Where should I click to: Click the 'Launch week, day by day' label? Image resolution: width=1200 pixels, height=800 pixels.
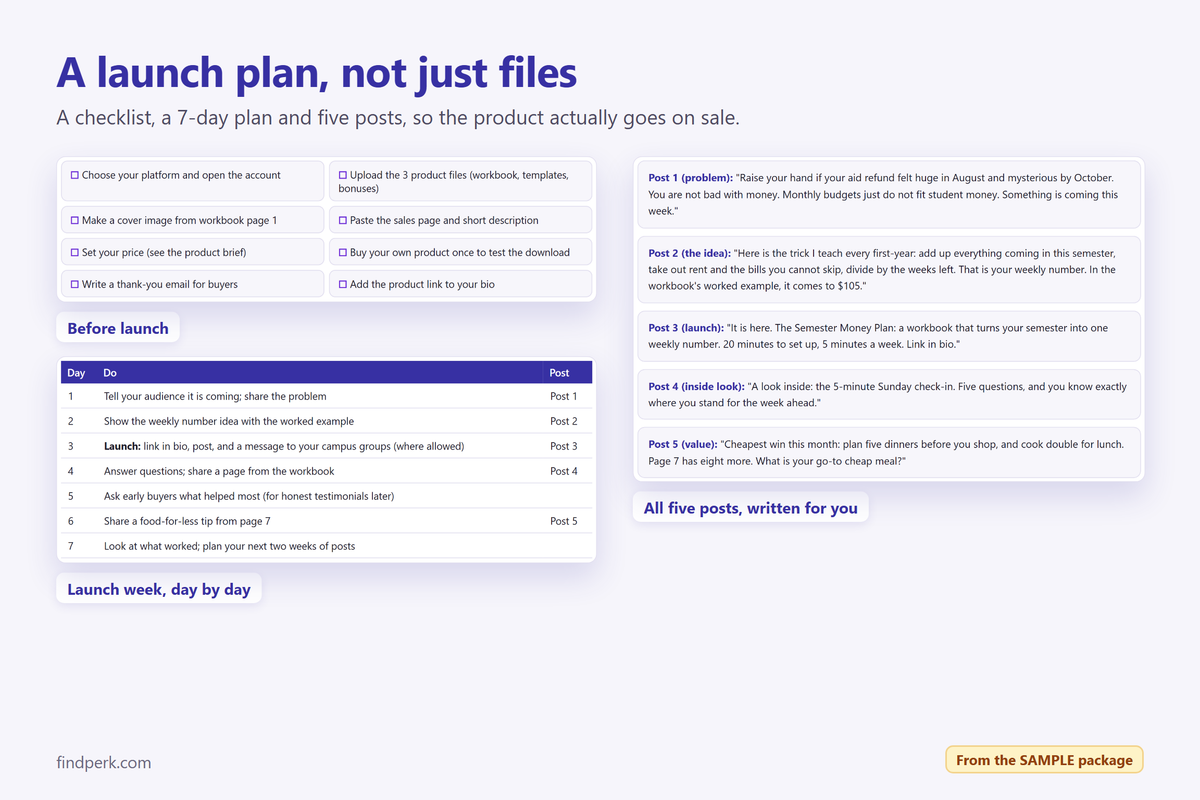pyautogui.click(x=159, y=589)
